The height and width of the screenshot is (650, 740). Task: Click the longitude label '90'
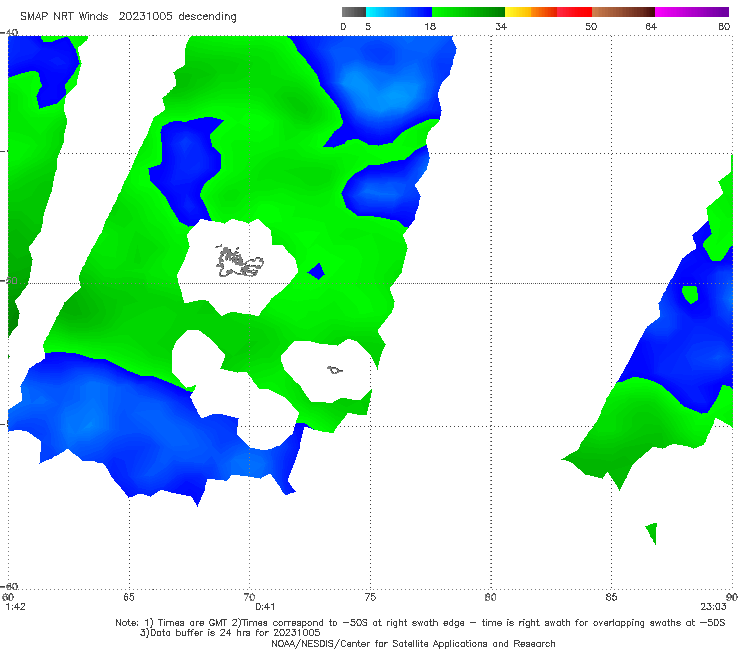[732, 597]
